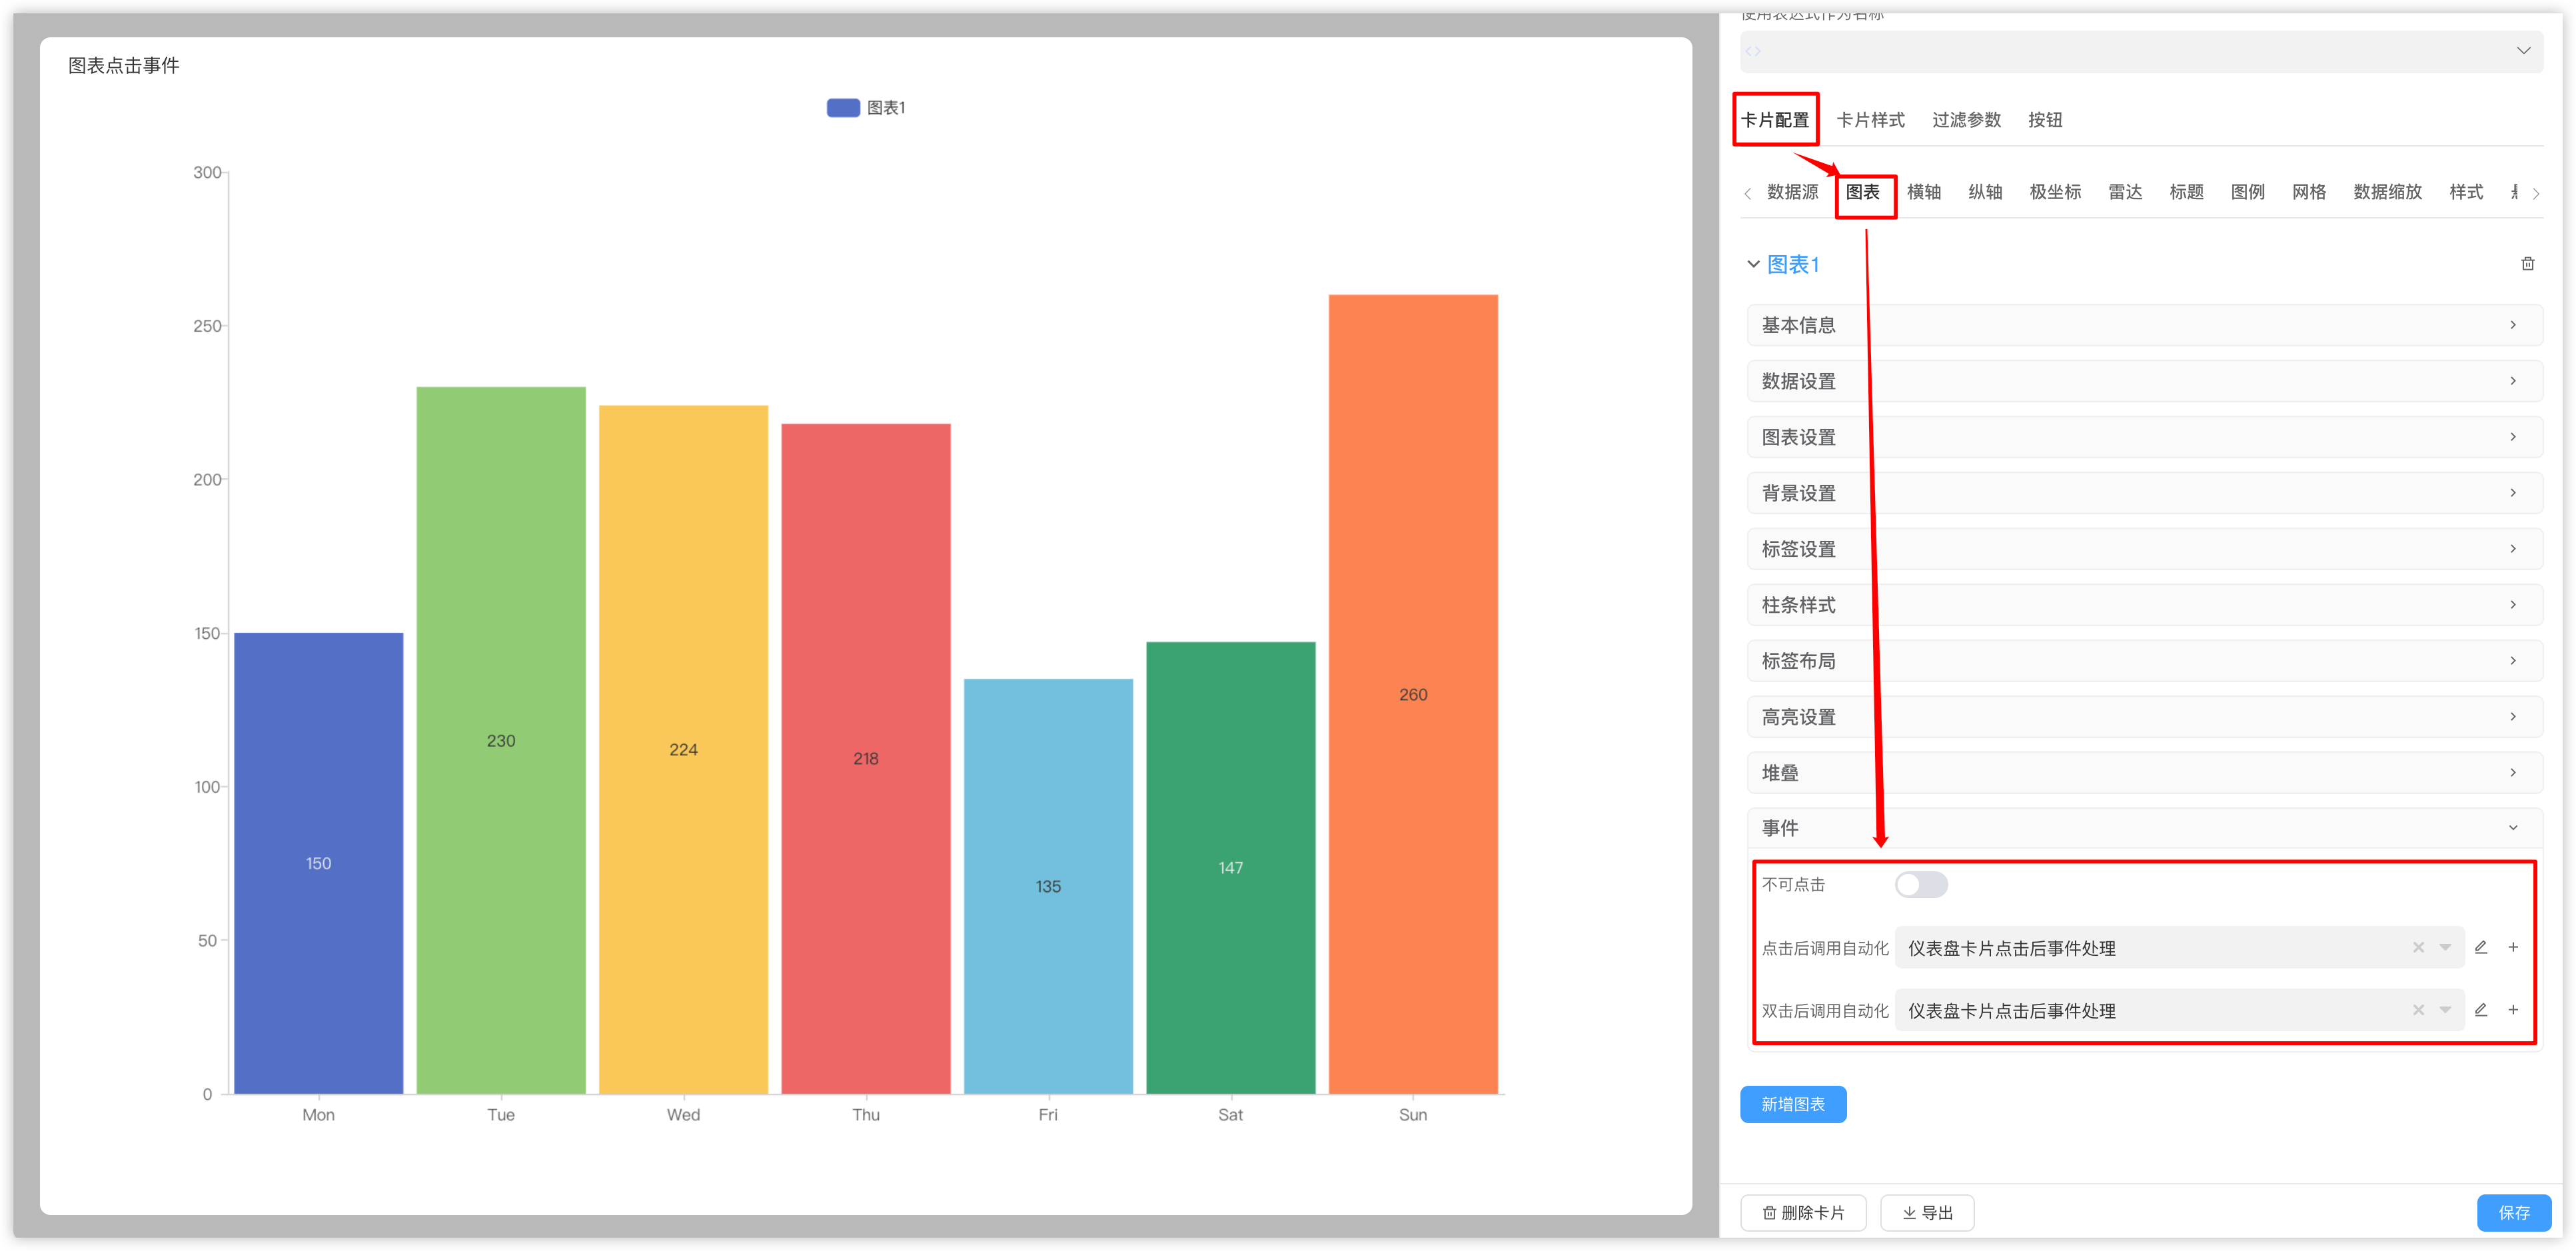Click the 导出 button

[x=1927, y=1212]
